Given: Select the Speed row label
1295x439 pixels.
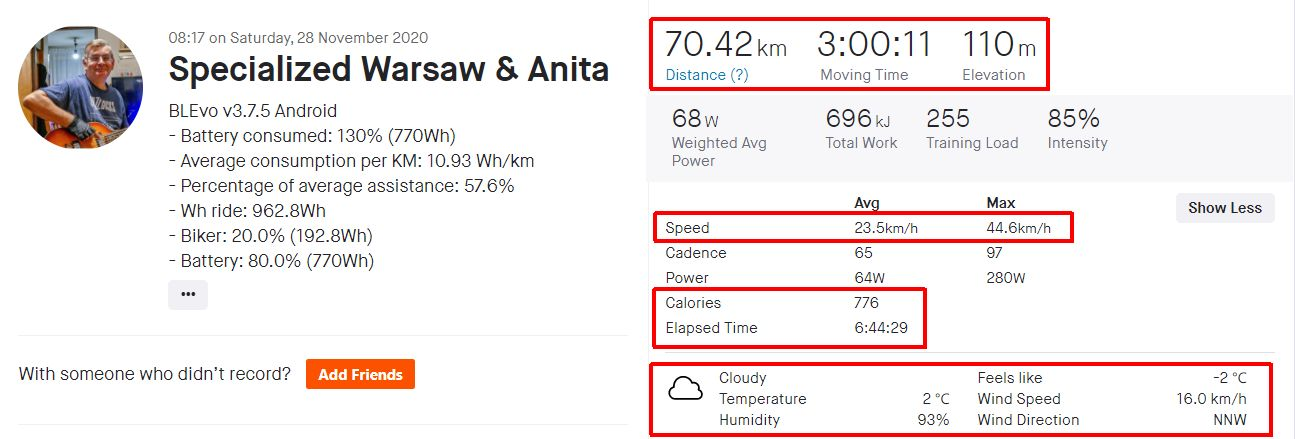Looking at the screenshot, I should 687,228.
